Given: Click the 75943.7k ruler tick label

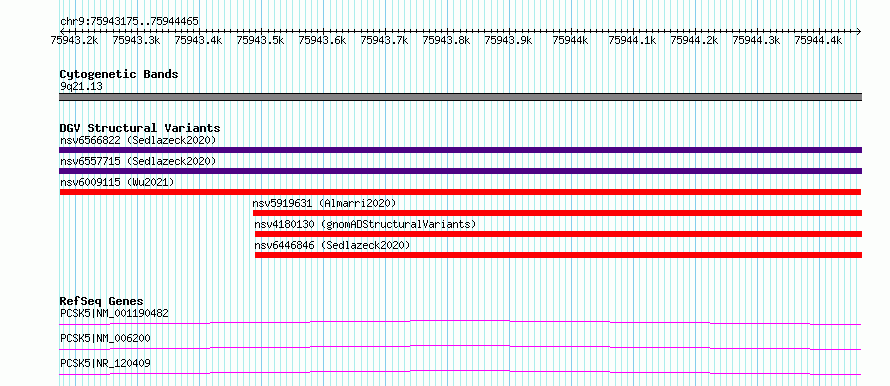Looking at the screenshot, I should click(x=384, y=40).
